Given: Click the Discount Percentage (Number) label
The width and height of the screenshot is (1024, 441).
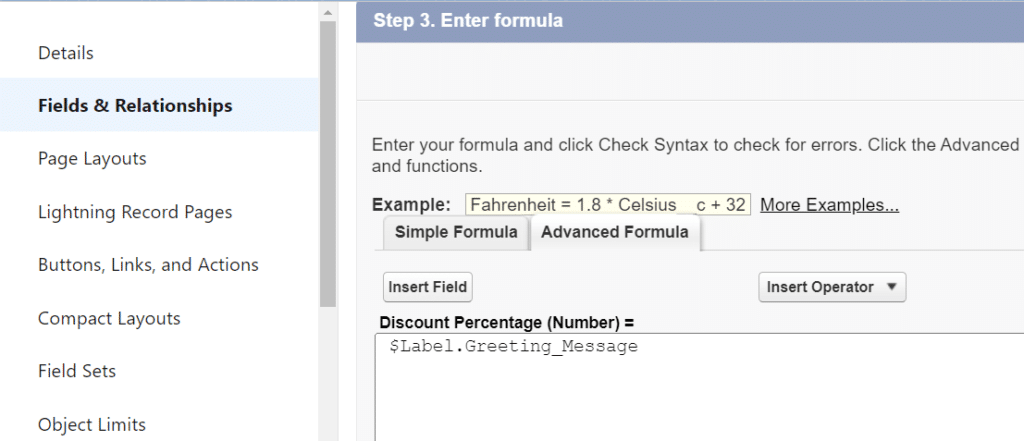Looking at the screenshot, I should (507, 322).
